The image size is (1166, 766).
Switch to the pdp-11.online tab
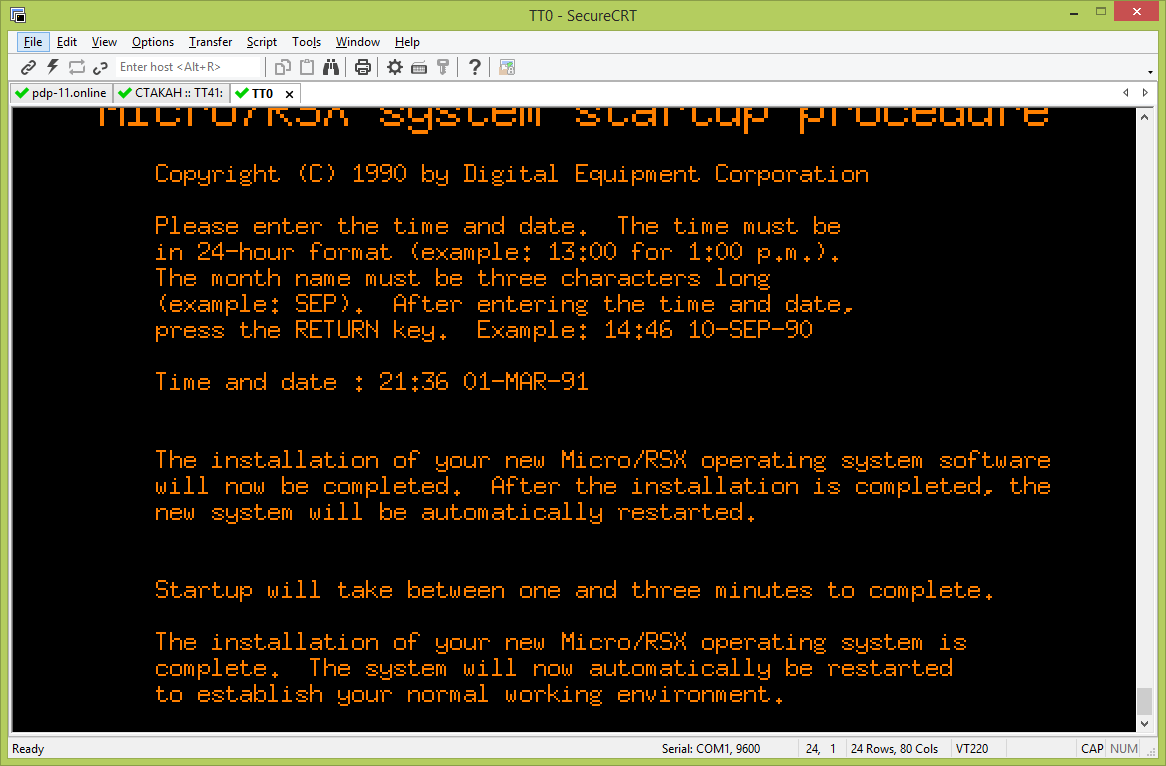pos(60,93)
